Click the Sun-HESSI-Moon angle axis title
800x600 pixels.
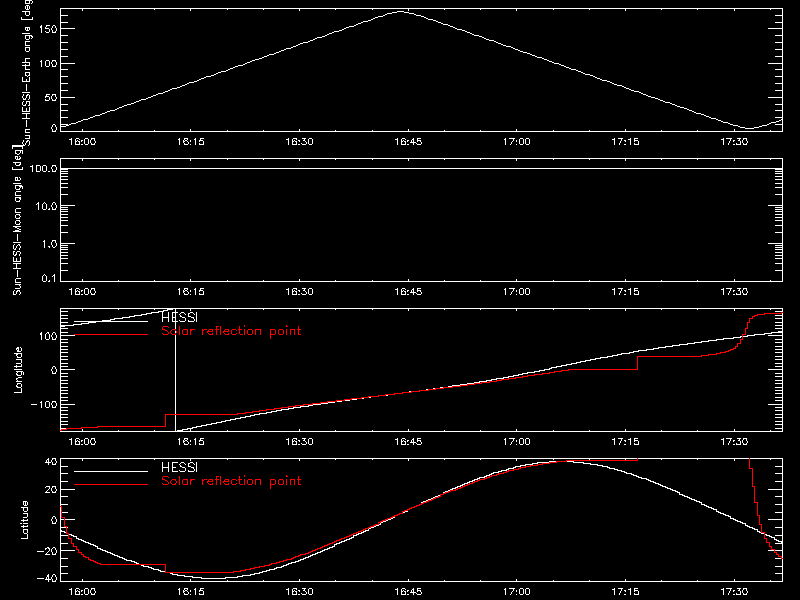pyautogui.click(x=17, y=220)
